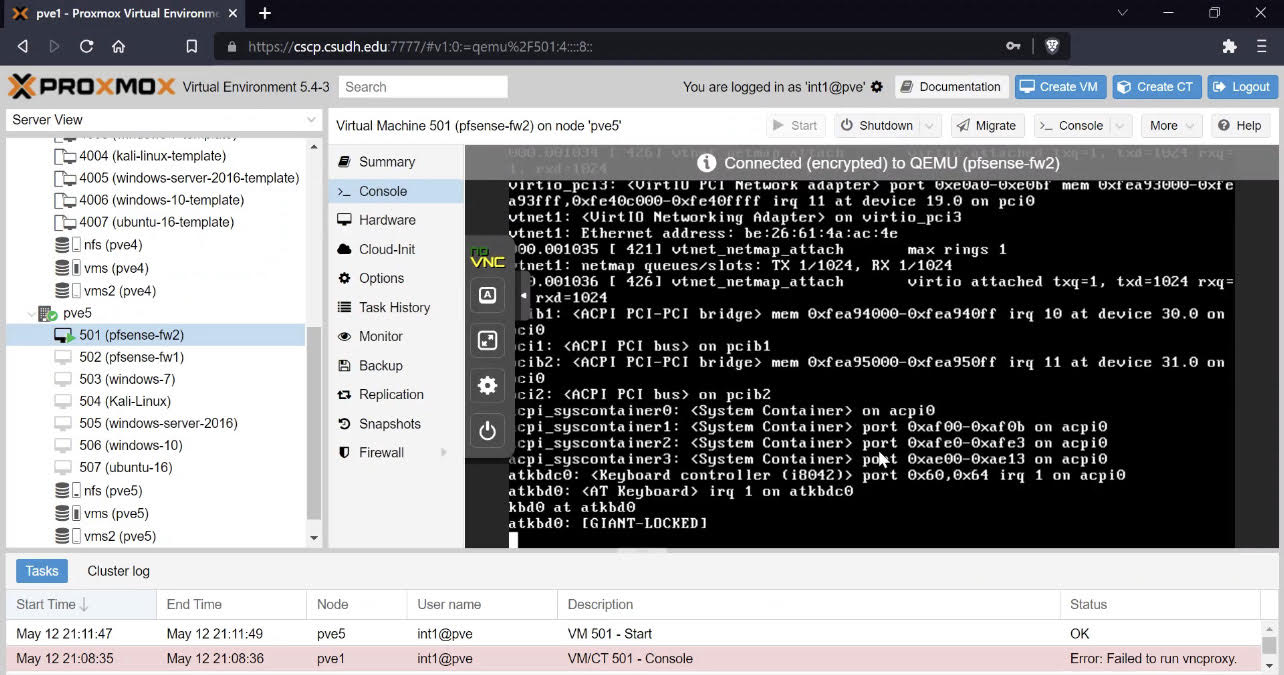
Task: Collapse the pve5 node tree
Action: pyautogui.click(x=31, y=313)
